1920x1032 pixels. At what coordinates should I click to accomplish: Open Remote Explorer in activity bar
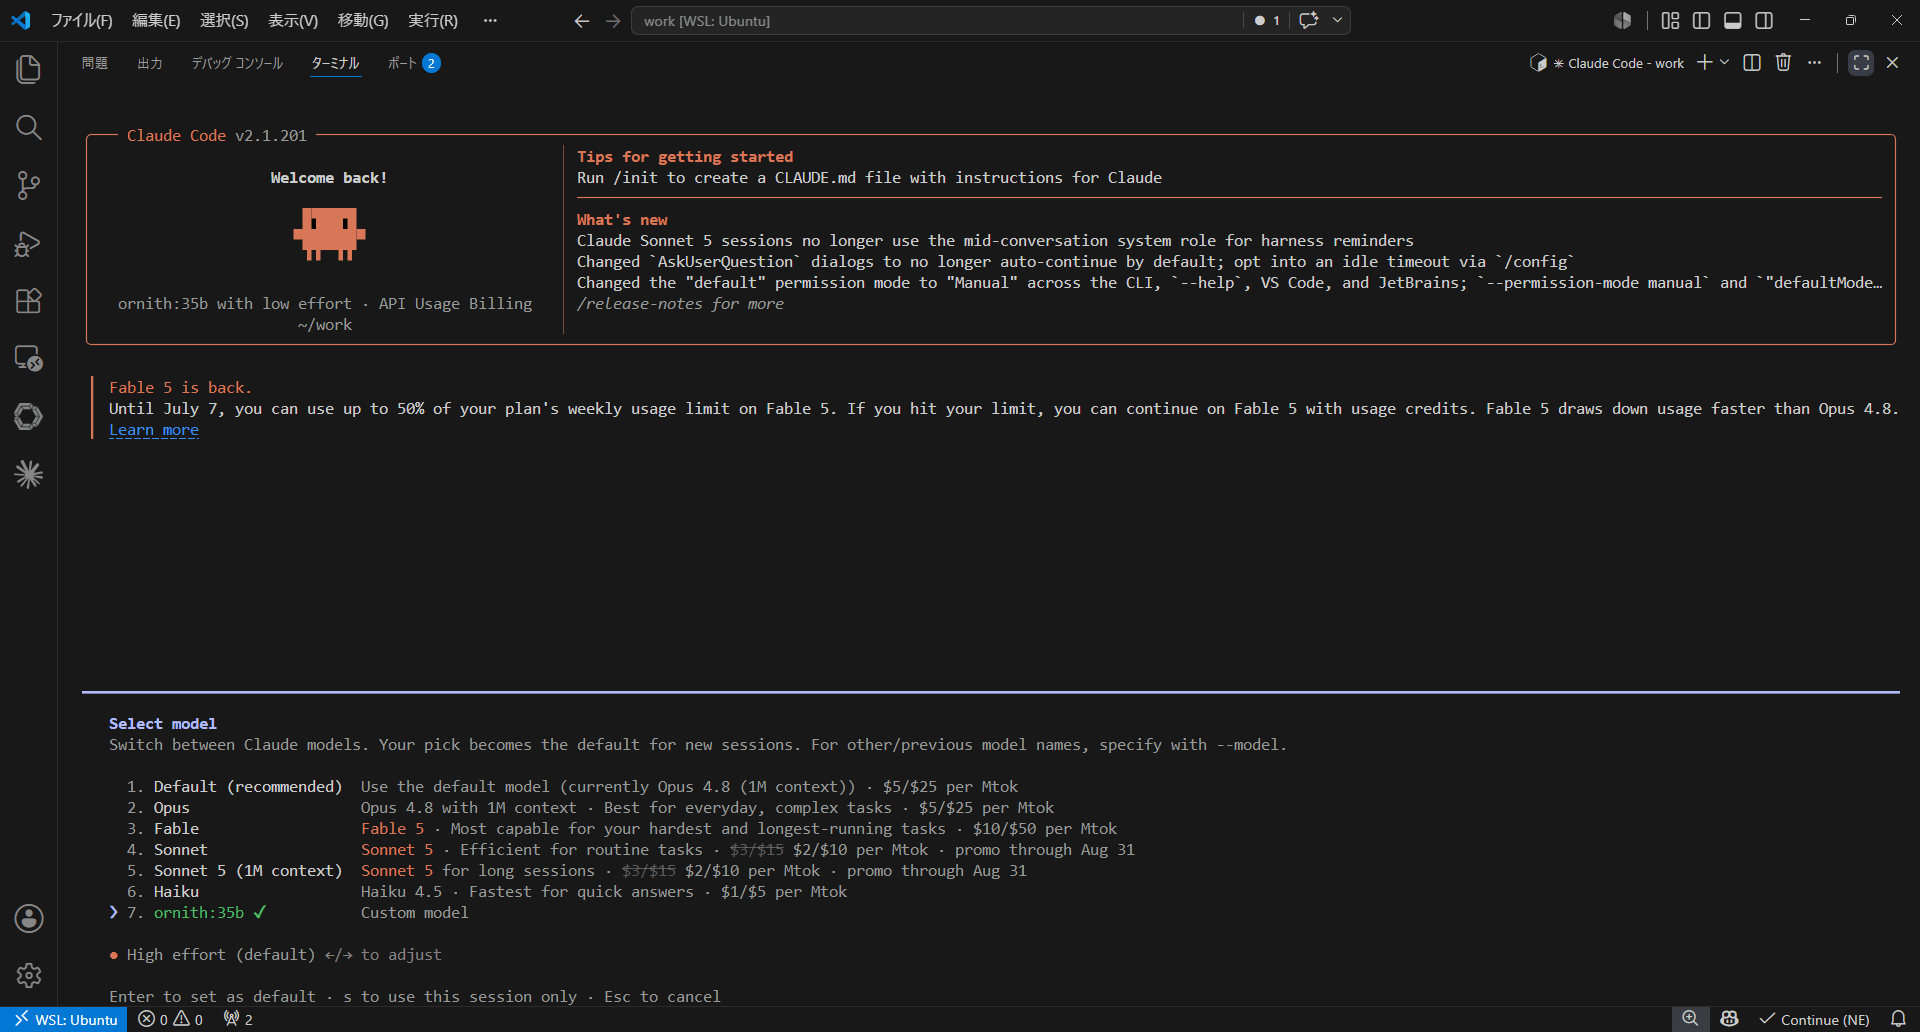29,358
